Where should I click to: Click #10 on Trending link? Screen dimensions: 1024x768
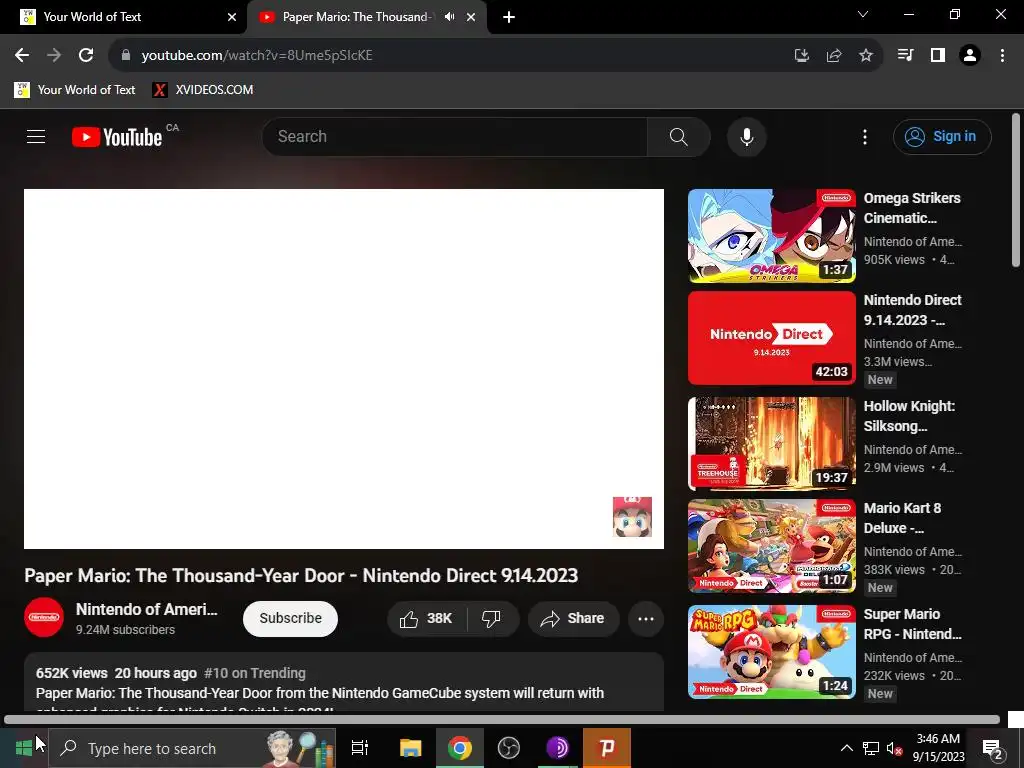(x=255, y=673)
